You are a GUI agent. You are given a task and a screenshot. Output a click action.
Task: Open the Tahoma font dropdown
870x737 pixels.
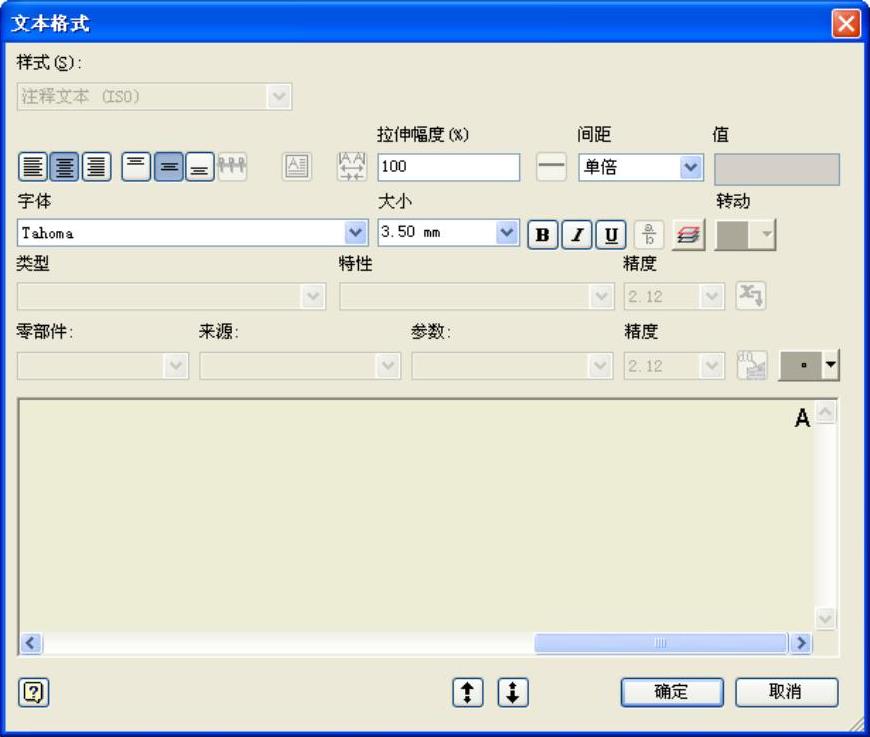point(355,233)
